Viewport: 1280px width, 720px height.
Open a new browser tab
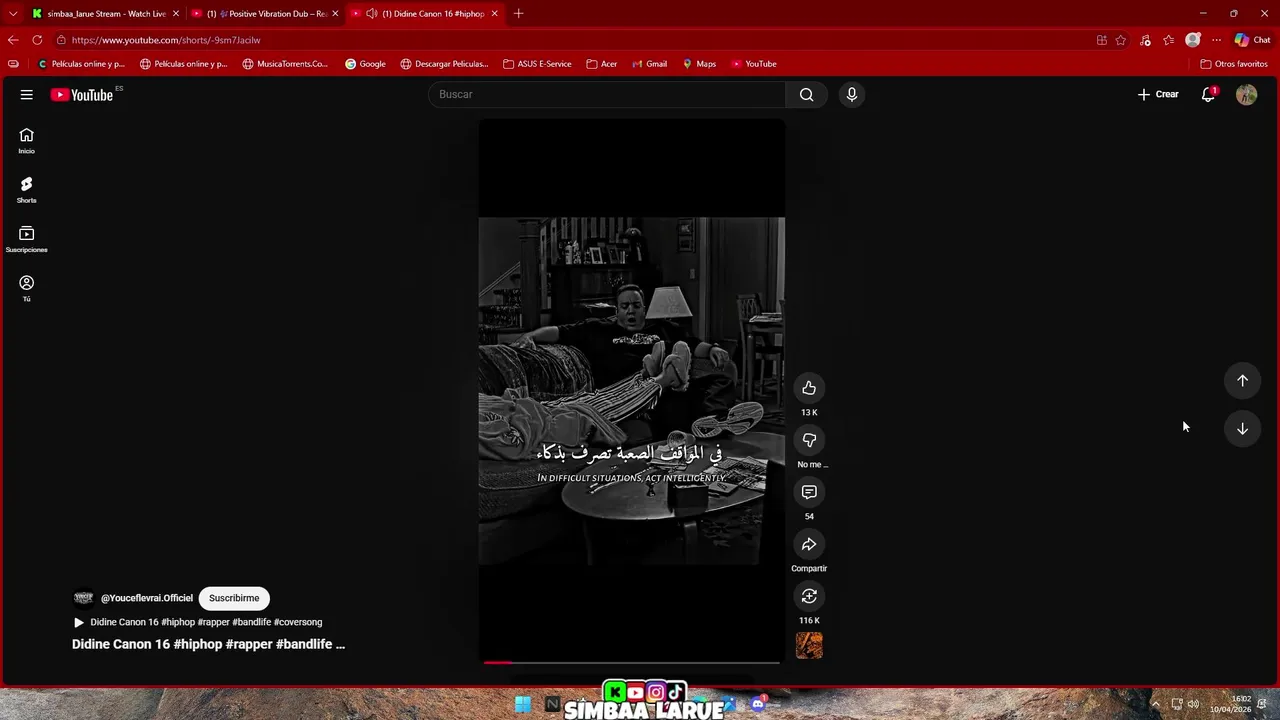point(518,14)
